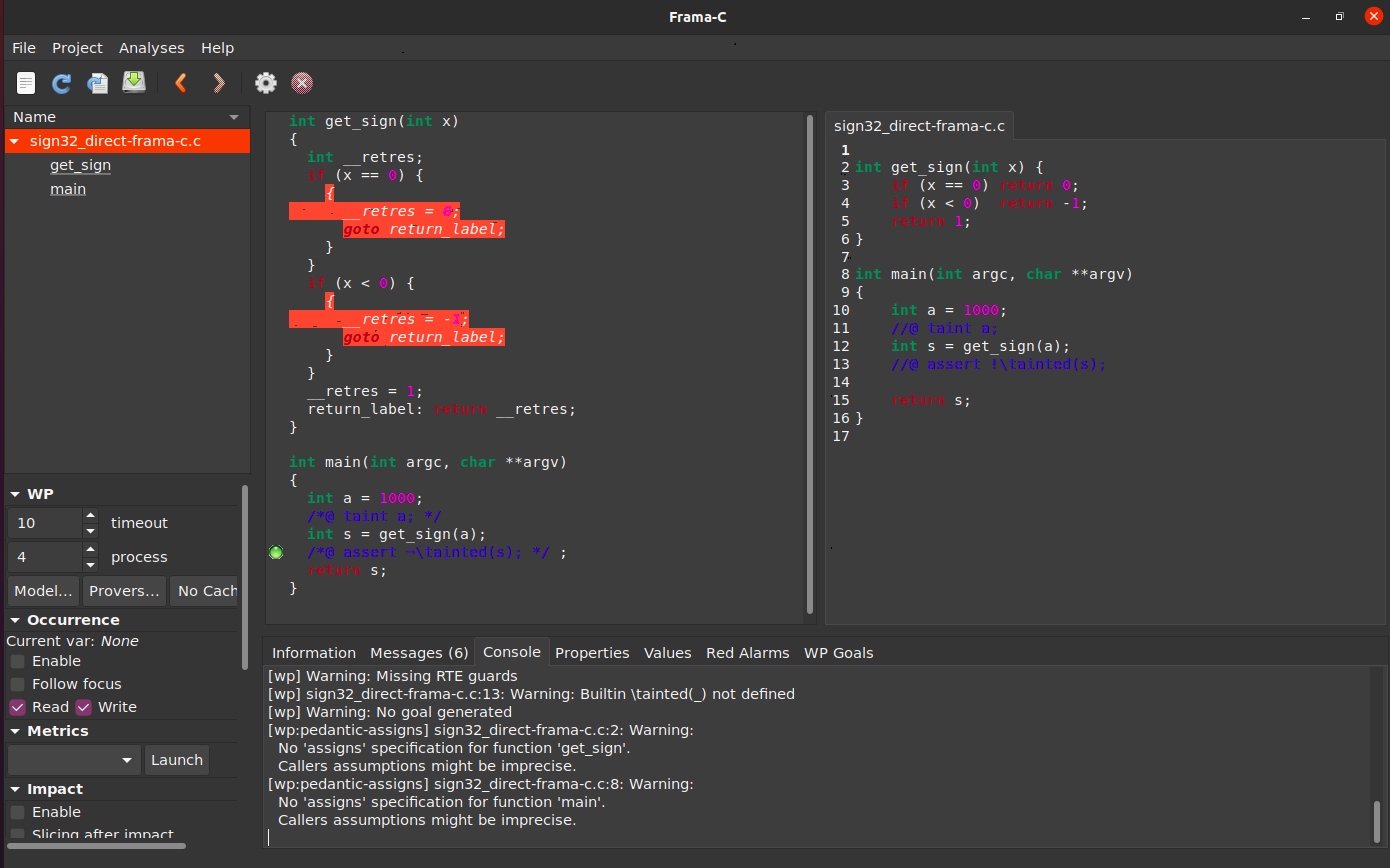The height and width of the screenshot is (868, 1390).
Task: Click the console vertical scrollbar
Action: pos(1377,822)
